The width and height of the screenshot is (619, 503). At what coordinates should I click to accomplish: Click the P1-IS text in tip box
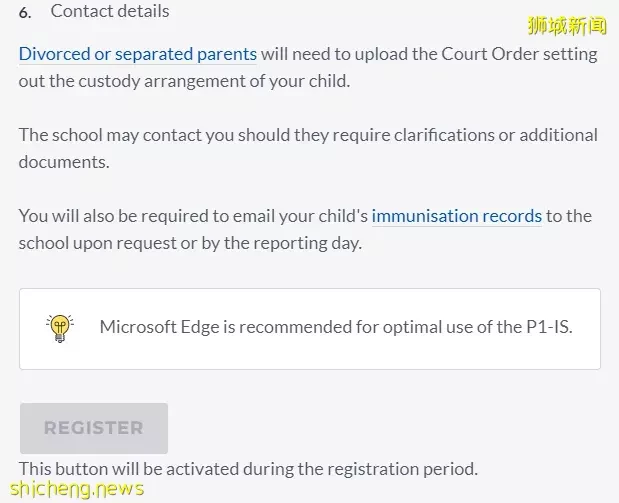tap(549, 327)
